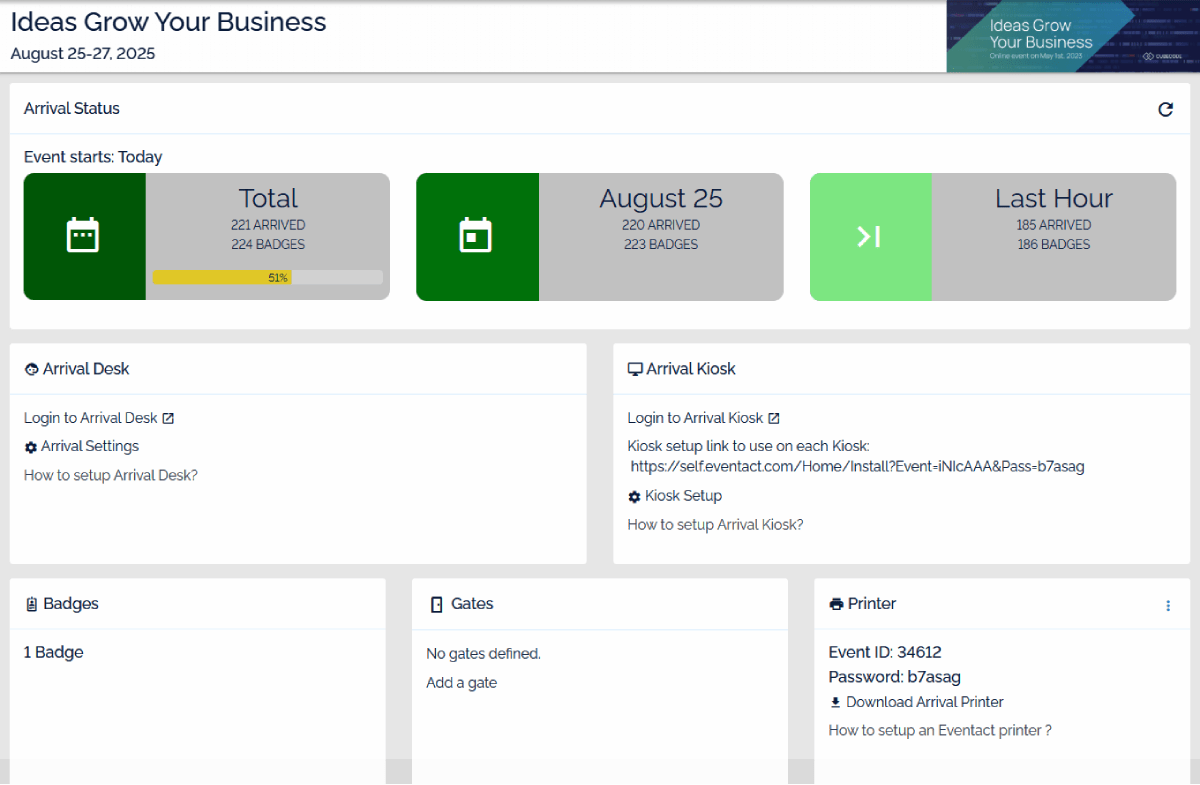The width and height of the screenshot is (1200, 785).
Task: Open How to setup an Eventact printer
Action: [x=940, y=730]
